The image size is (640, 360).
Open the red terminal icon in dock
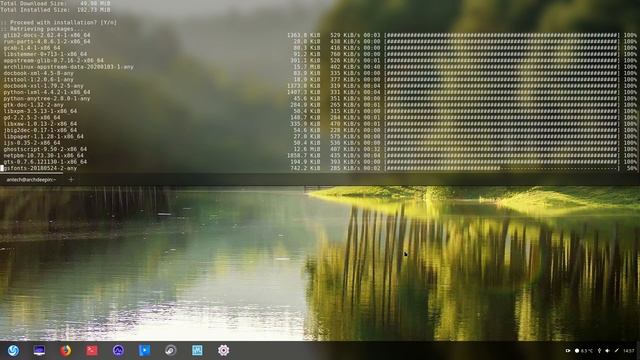pos(92,350)
